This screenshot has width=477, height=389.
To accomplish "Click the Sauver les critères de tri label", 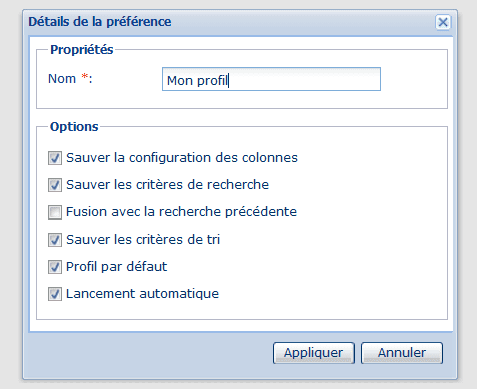I will pyautogui.click(x=143, y=240).
